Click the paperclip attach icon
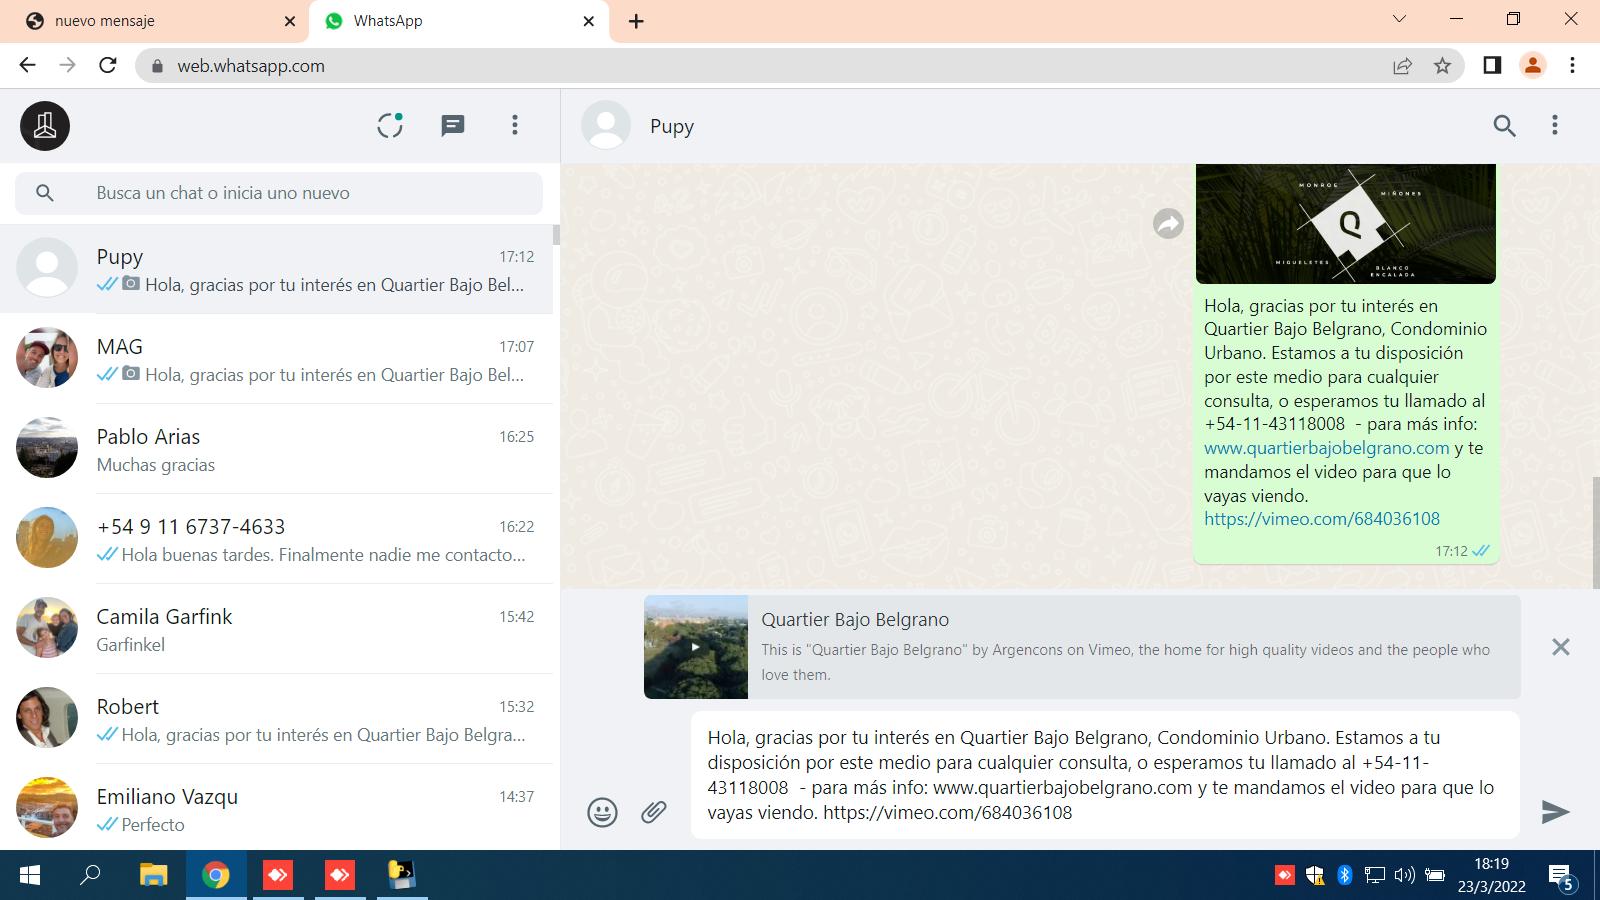The width and height of the screenshot is (1600, 900). tap(654, 812)
